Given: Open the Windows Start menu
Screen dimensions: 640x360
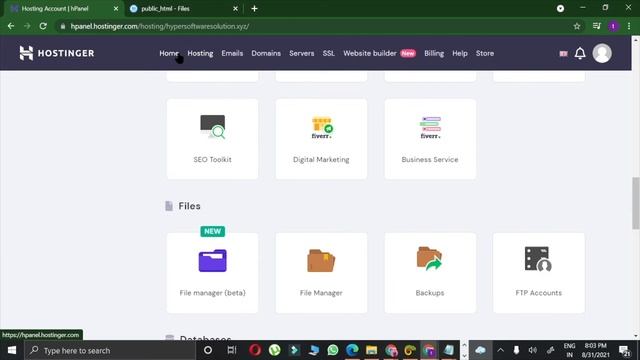Looking at the screenshot, I should coord(12,350).
